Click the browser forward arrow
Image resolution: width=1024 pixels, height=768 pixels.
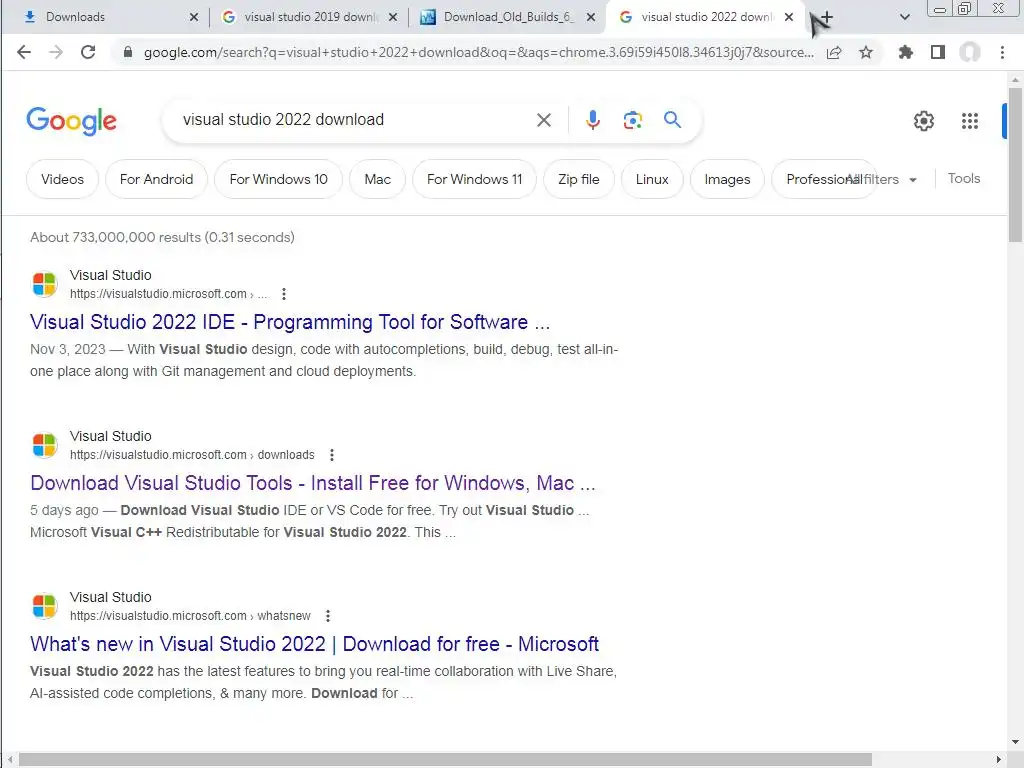(x=56, y=52)
